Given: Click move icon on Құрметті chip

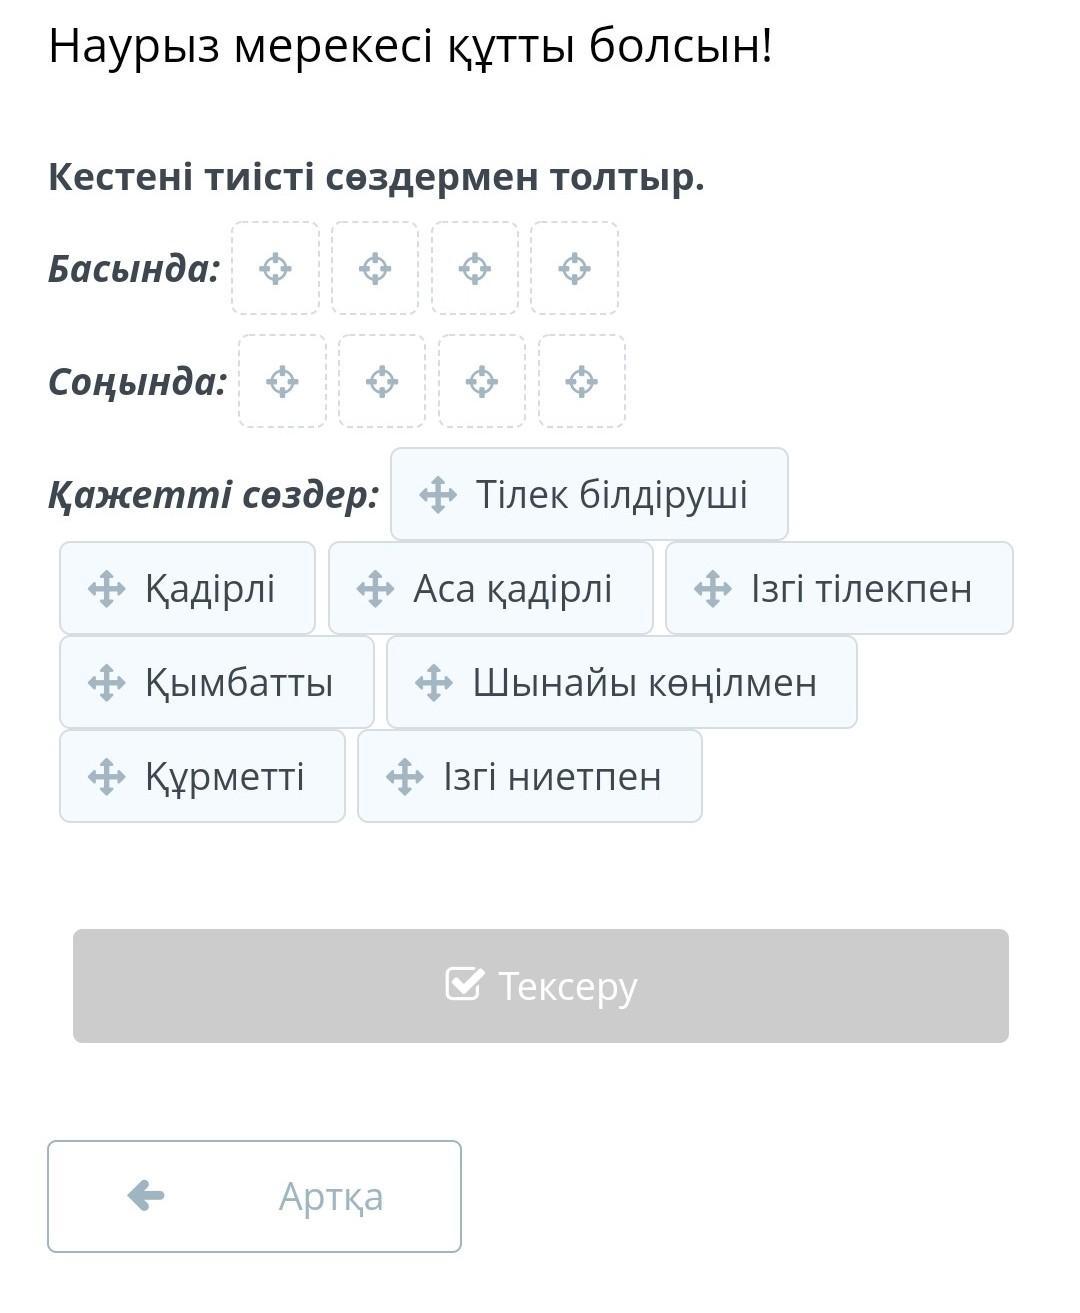Looking at the screenshot, I should 107,777.
